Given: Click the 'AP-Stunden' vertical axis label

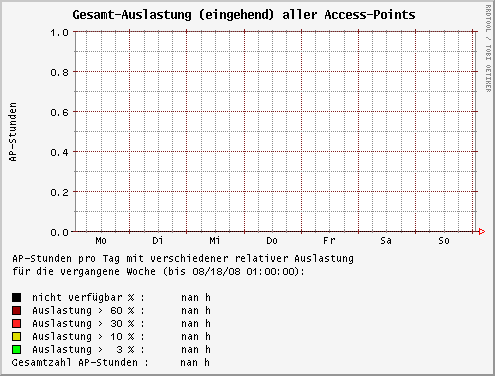Looking at the screenshot, I should (x=13, y=132).
